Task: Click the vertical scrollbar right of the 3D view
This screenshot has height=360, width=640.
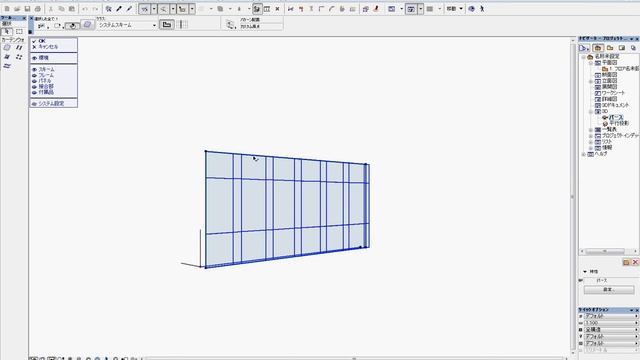Action: point(572,196)
